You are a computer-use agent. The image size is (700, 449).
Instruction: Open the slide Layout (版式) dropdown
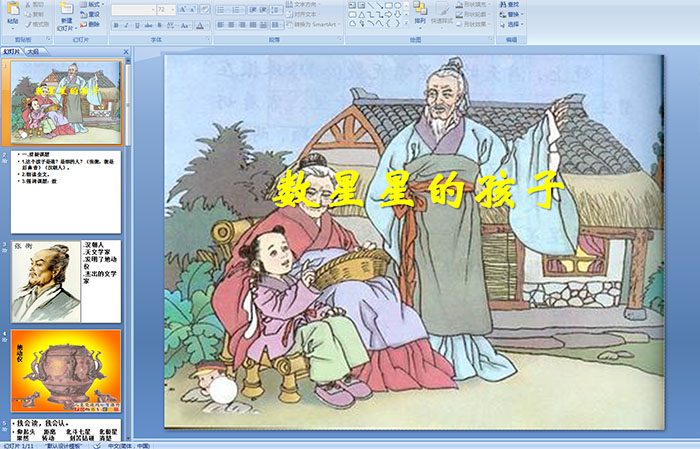tap(92, 4)
